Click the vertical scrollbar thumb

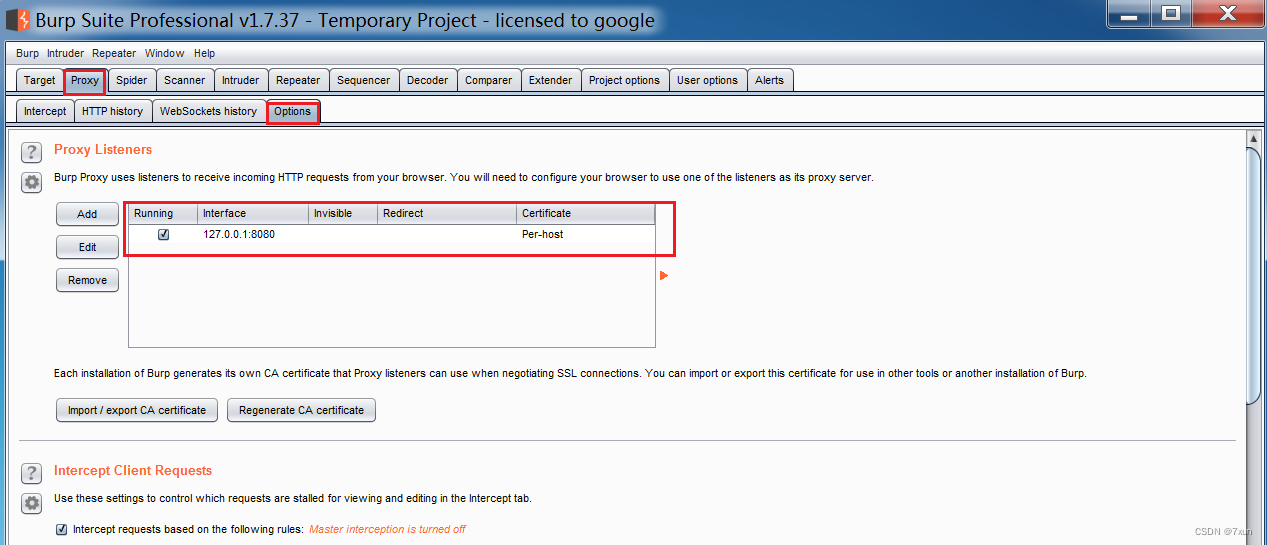tap(1253, 274)
